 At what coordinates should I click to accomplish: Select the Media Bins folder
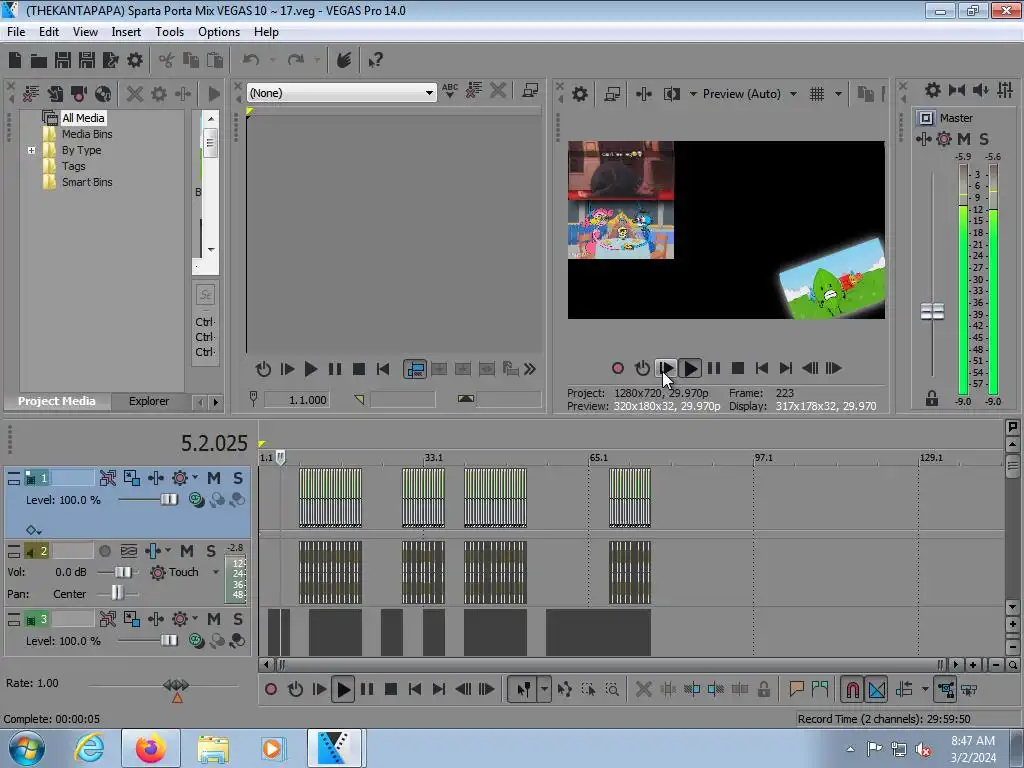click(x=87, y=134)
